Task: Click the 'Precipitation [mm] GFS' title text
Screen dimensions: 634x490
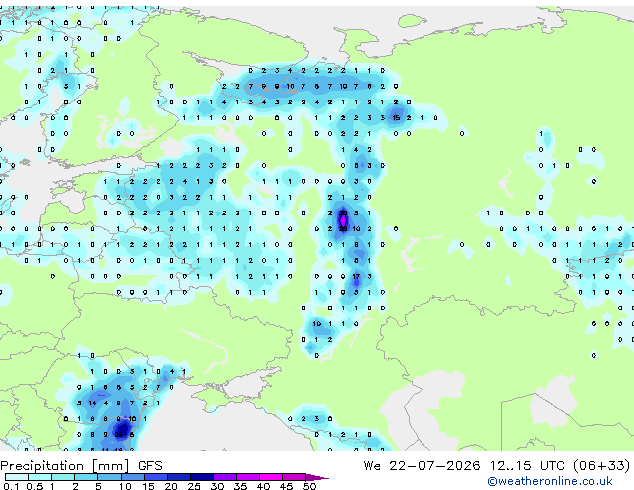Action: tap(81, 466)
